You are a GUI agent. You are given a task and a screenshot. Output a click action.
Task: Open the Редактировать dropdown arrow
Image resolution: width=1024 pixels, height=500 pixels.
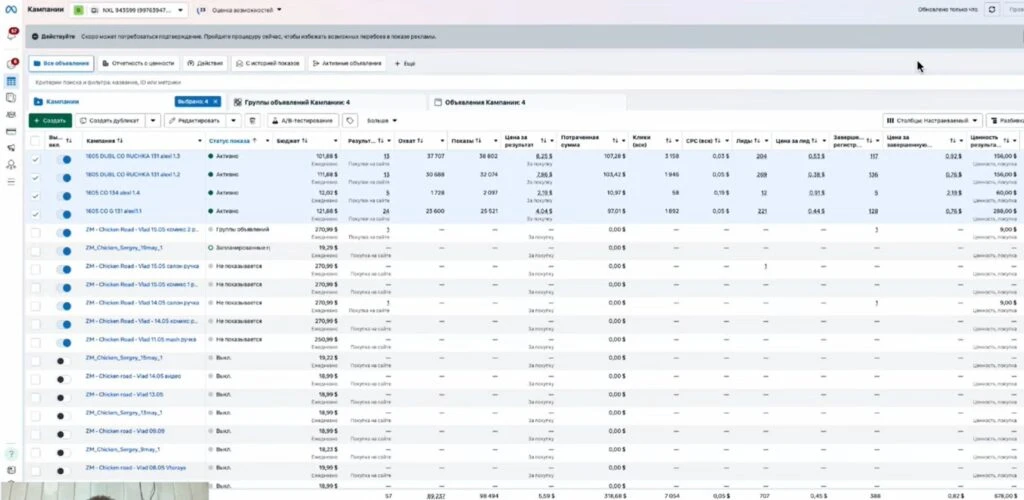(234, 121)
